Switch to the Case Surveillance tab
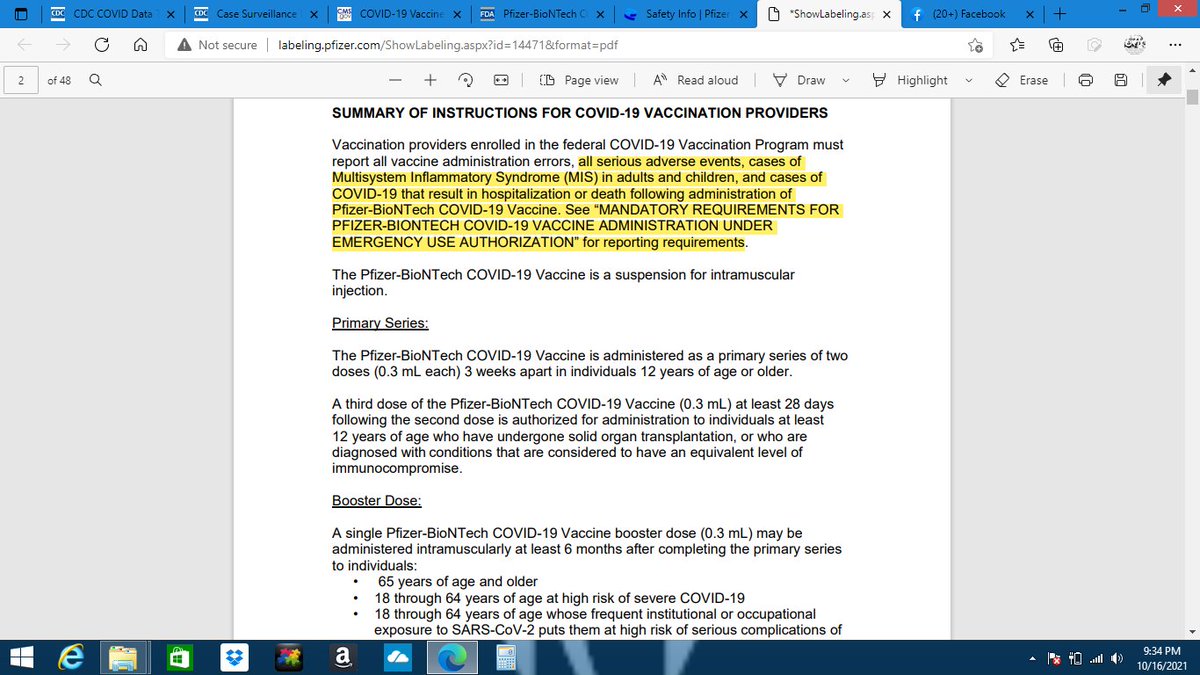Screen dimensions: 1200x675 tap(256, 14)
